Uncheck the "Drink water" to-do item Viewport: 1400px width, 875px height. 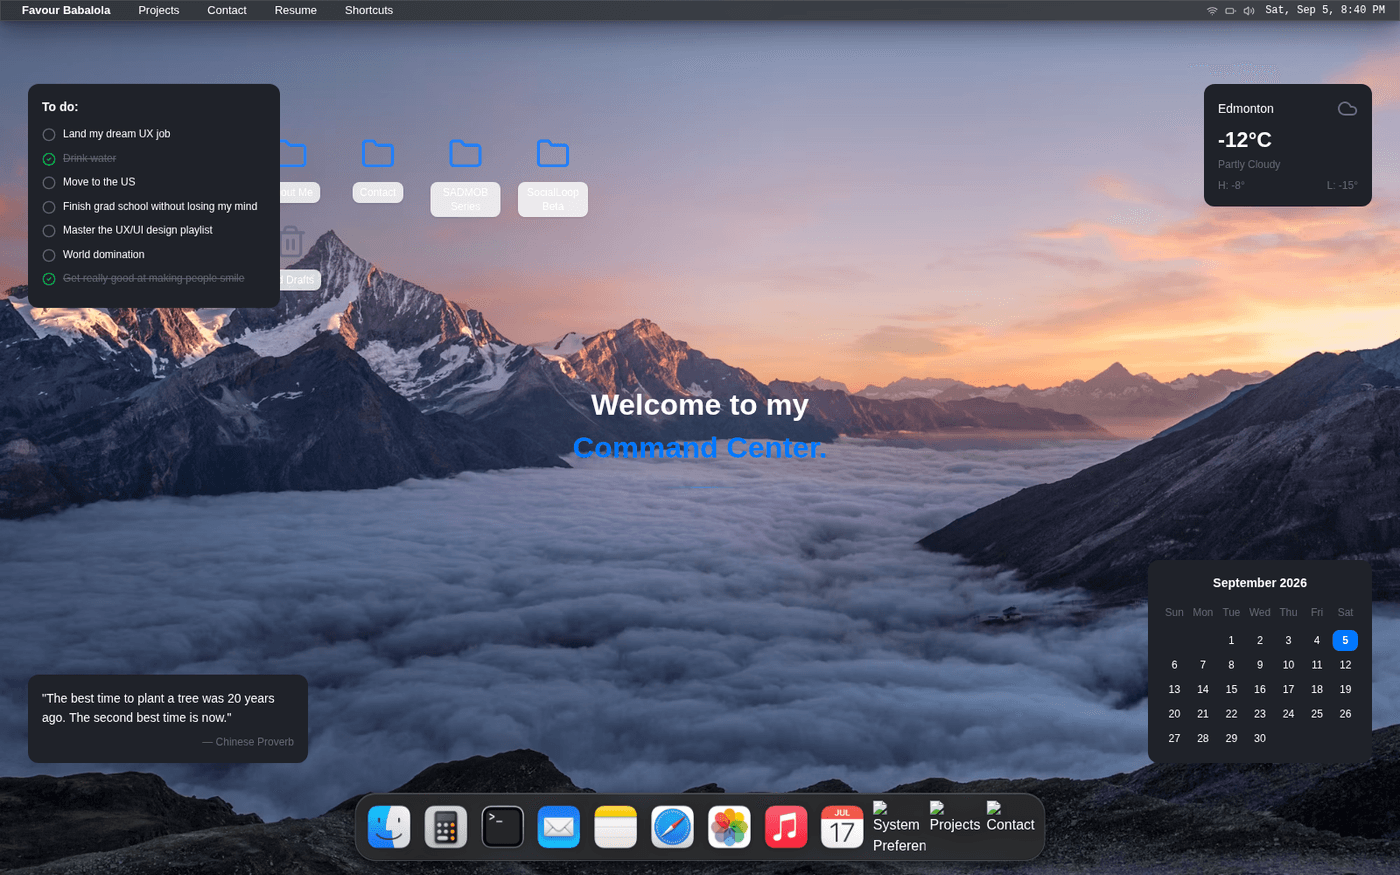[49, 159]
